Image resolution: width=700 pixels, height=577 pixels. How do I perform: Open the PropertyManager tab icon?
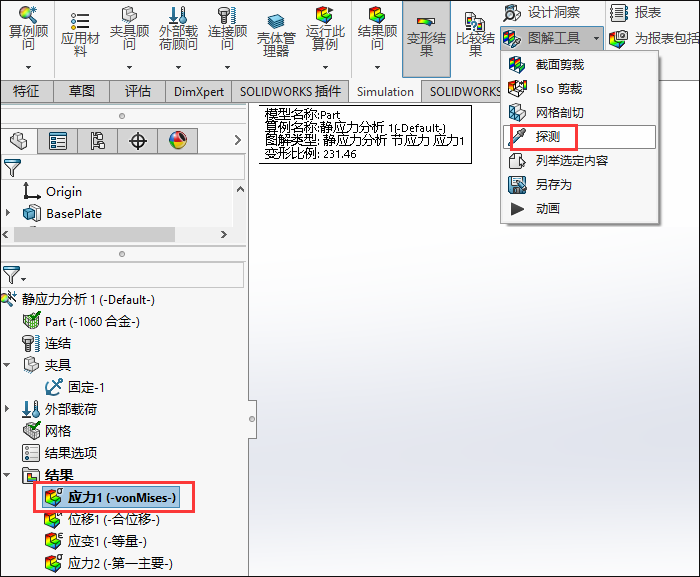(x=58, y=141)
